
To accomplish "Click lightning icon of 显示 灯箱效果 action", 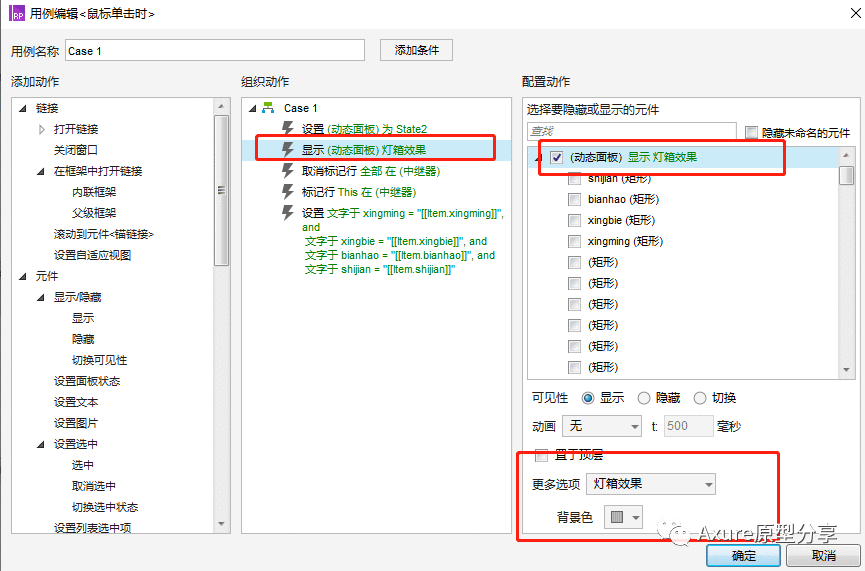I will click(x=287, y=149).
